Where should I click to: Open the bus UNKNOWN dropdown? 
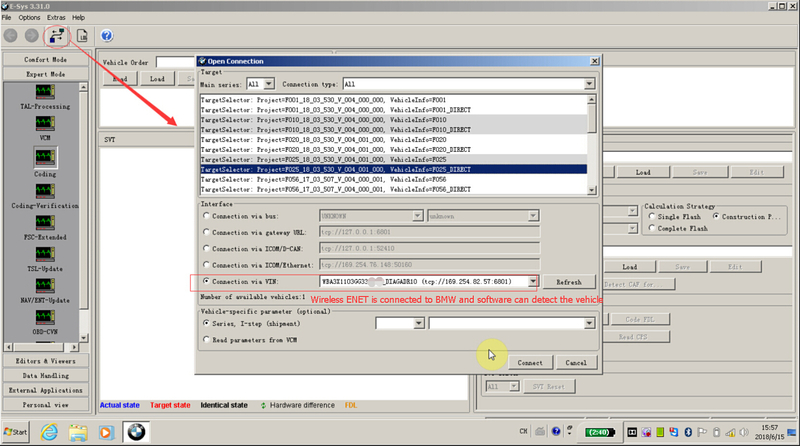pyautogui.click(x=417, y=216)
